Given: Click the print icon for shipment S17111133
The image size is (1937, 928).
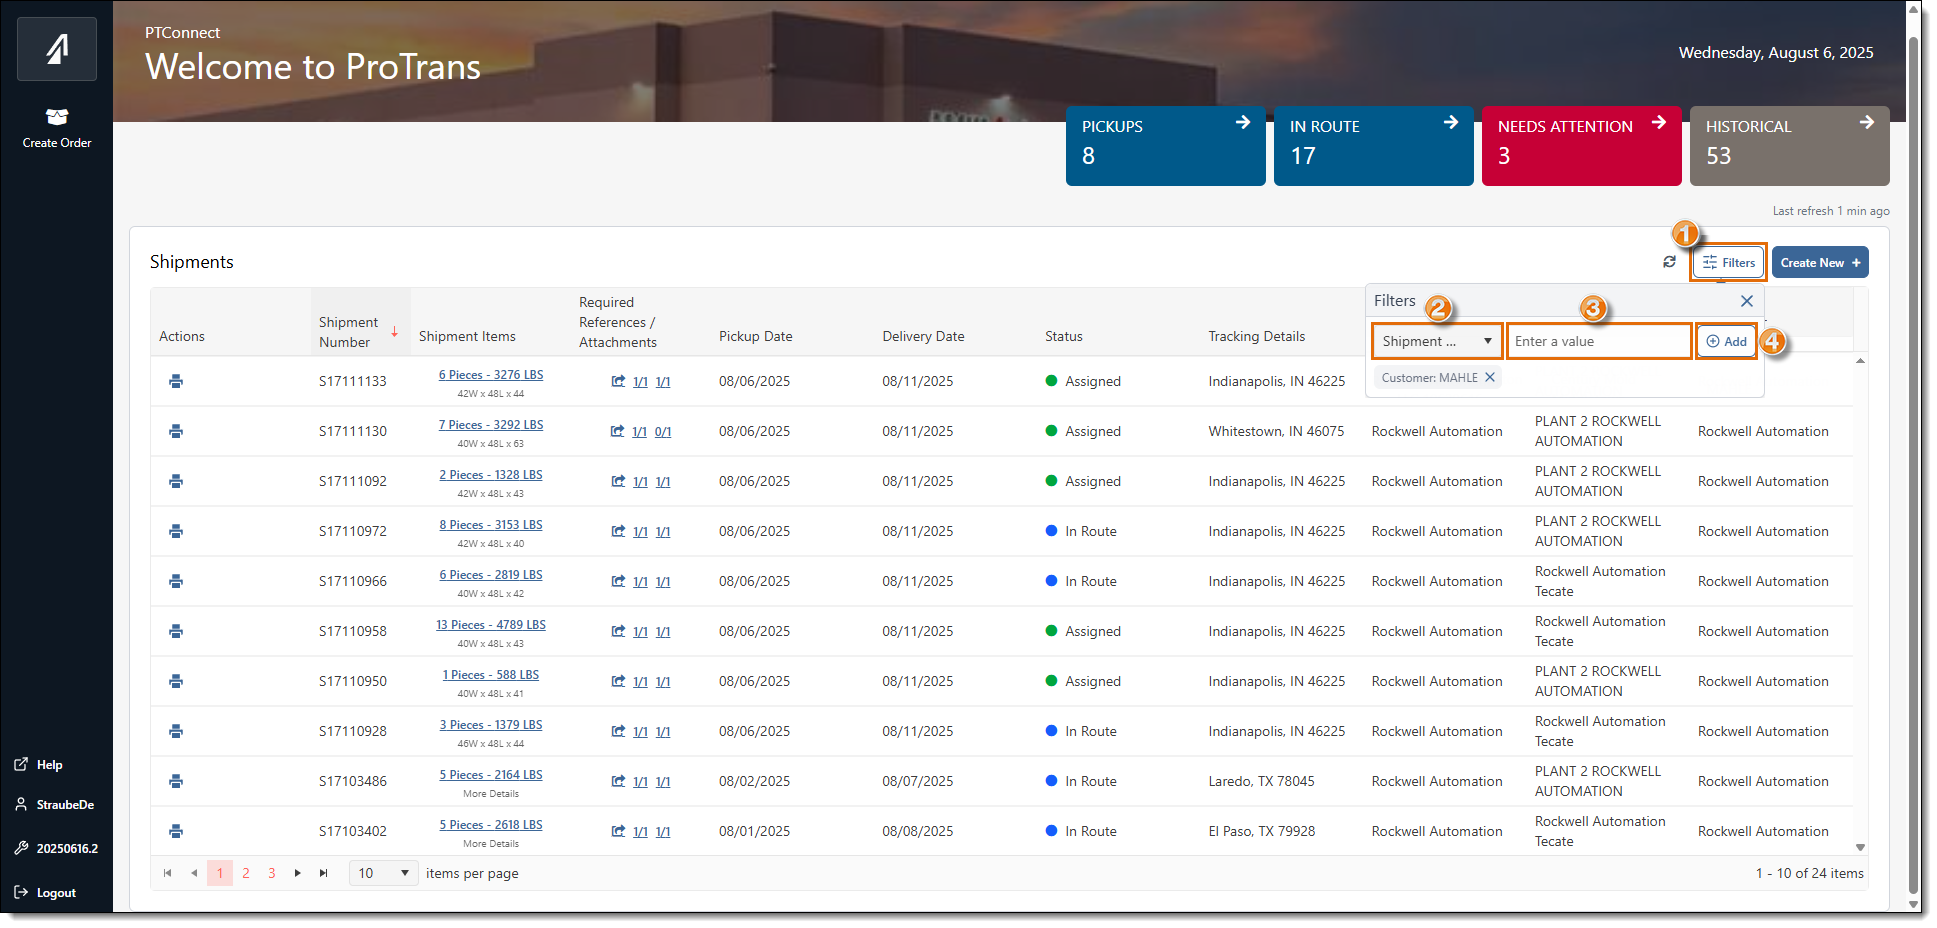Looking at the screenshot, I should click(176, 381).
